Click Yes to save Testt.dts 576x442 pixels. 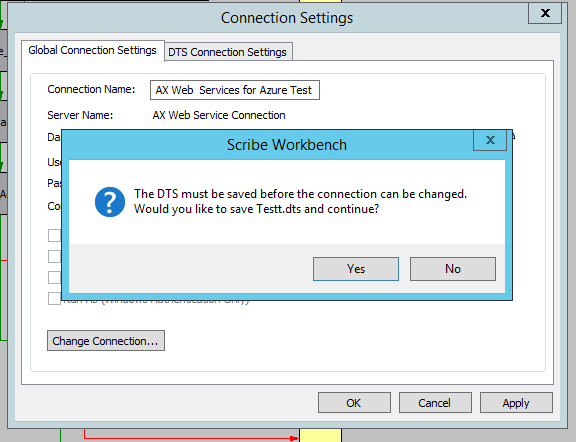tap(356, 269)
